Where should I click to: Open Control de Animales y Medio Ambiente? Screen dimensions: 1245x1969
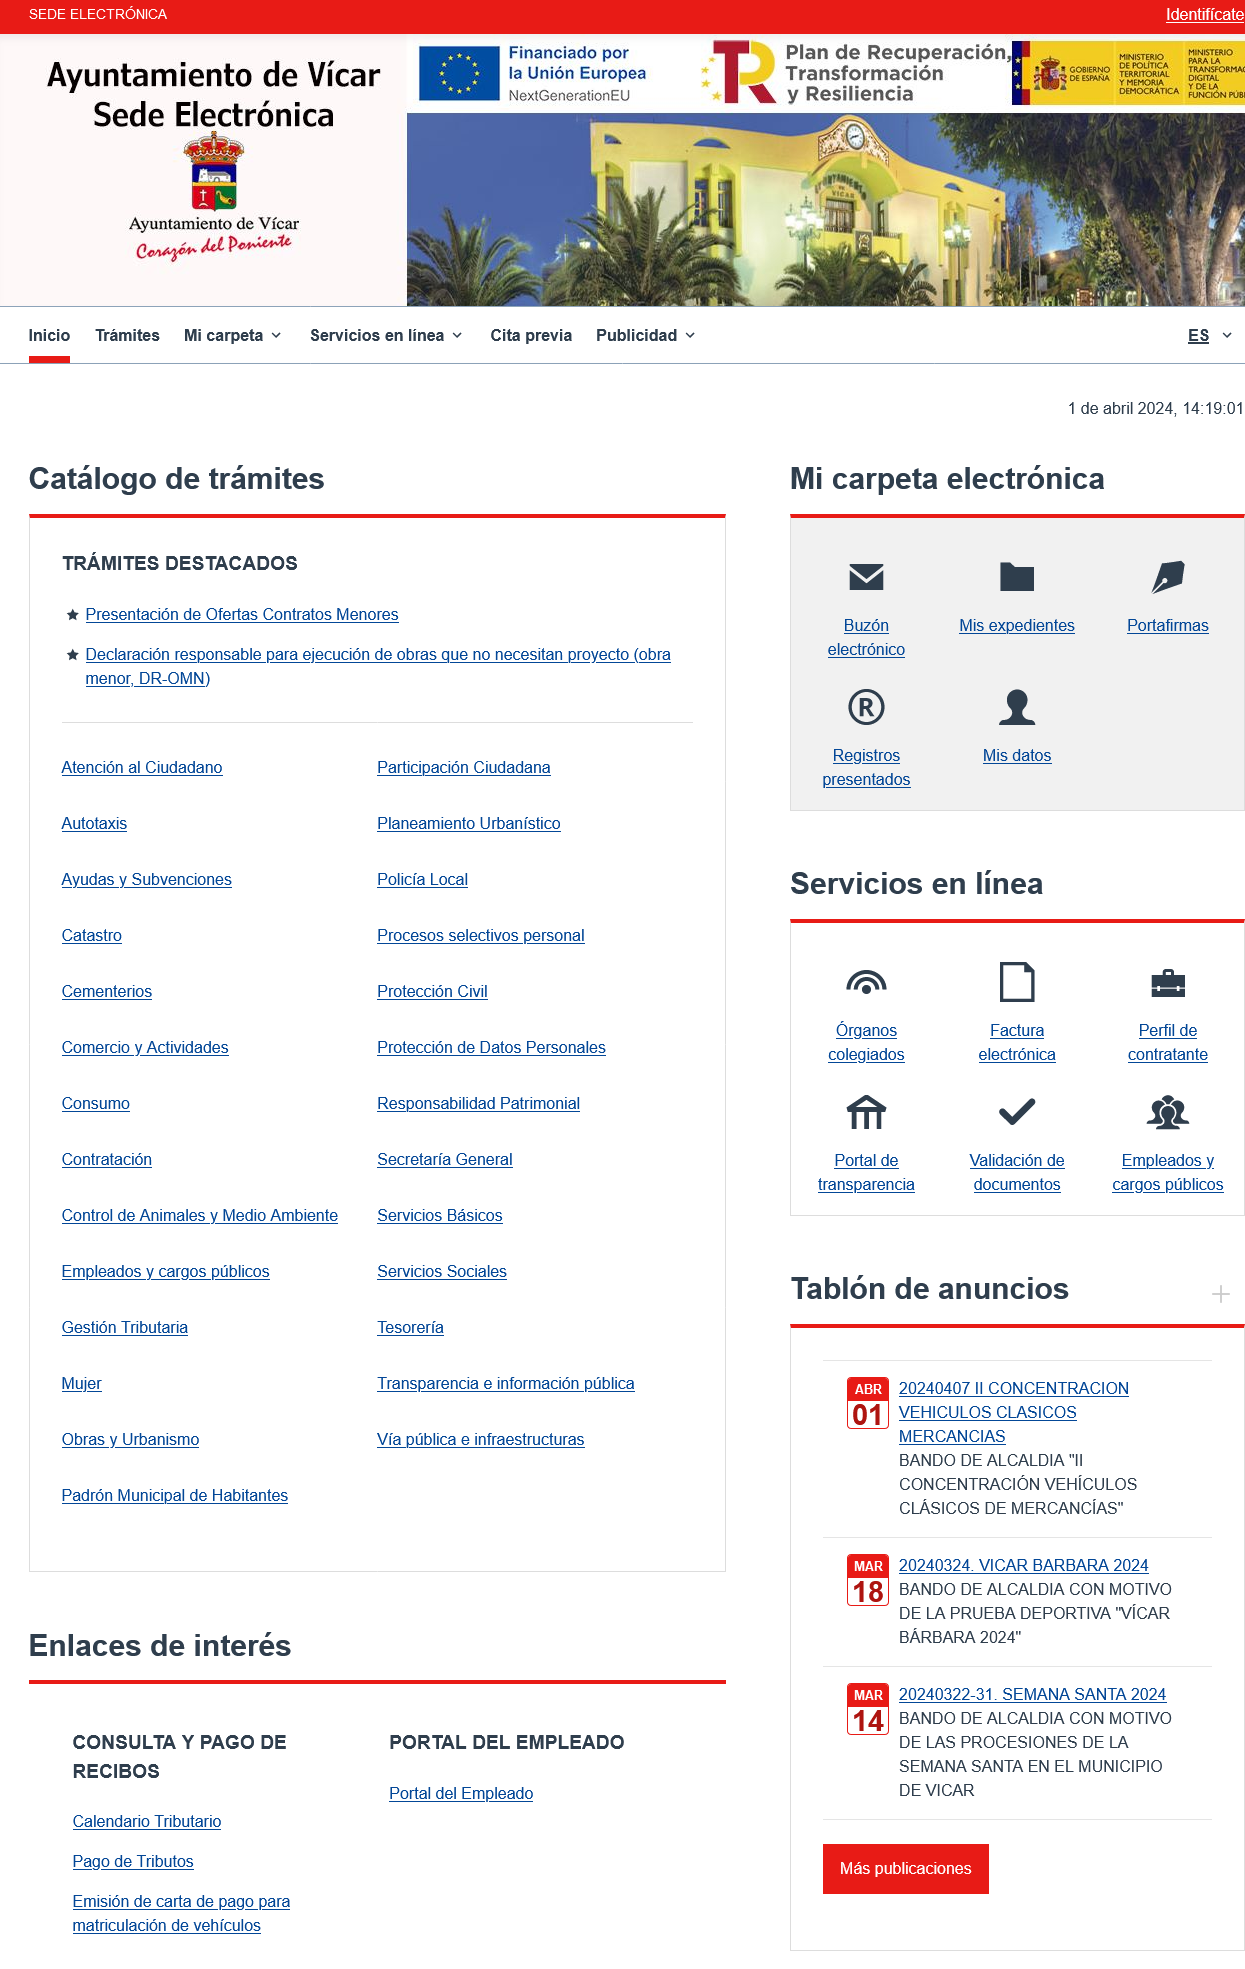(x=199, y=1215)
